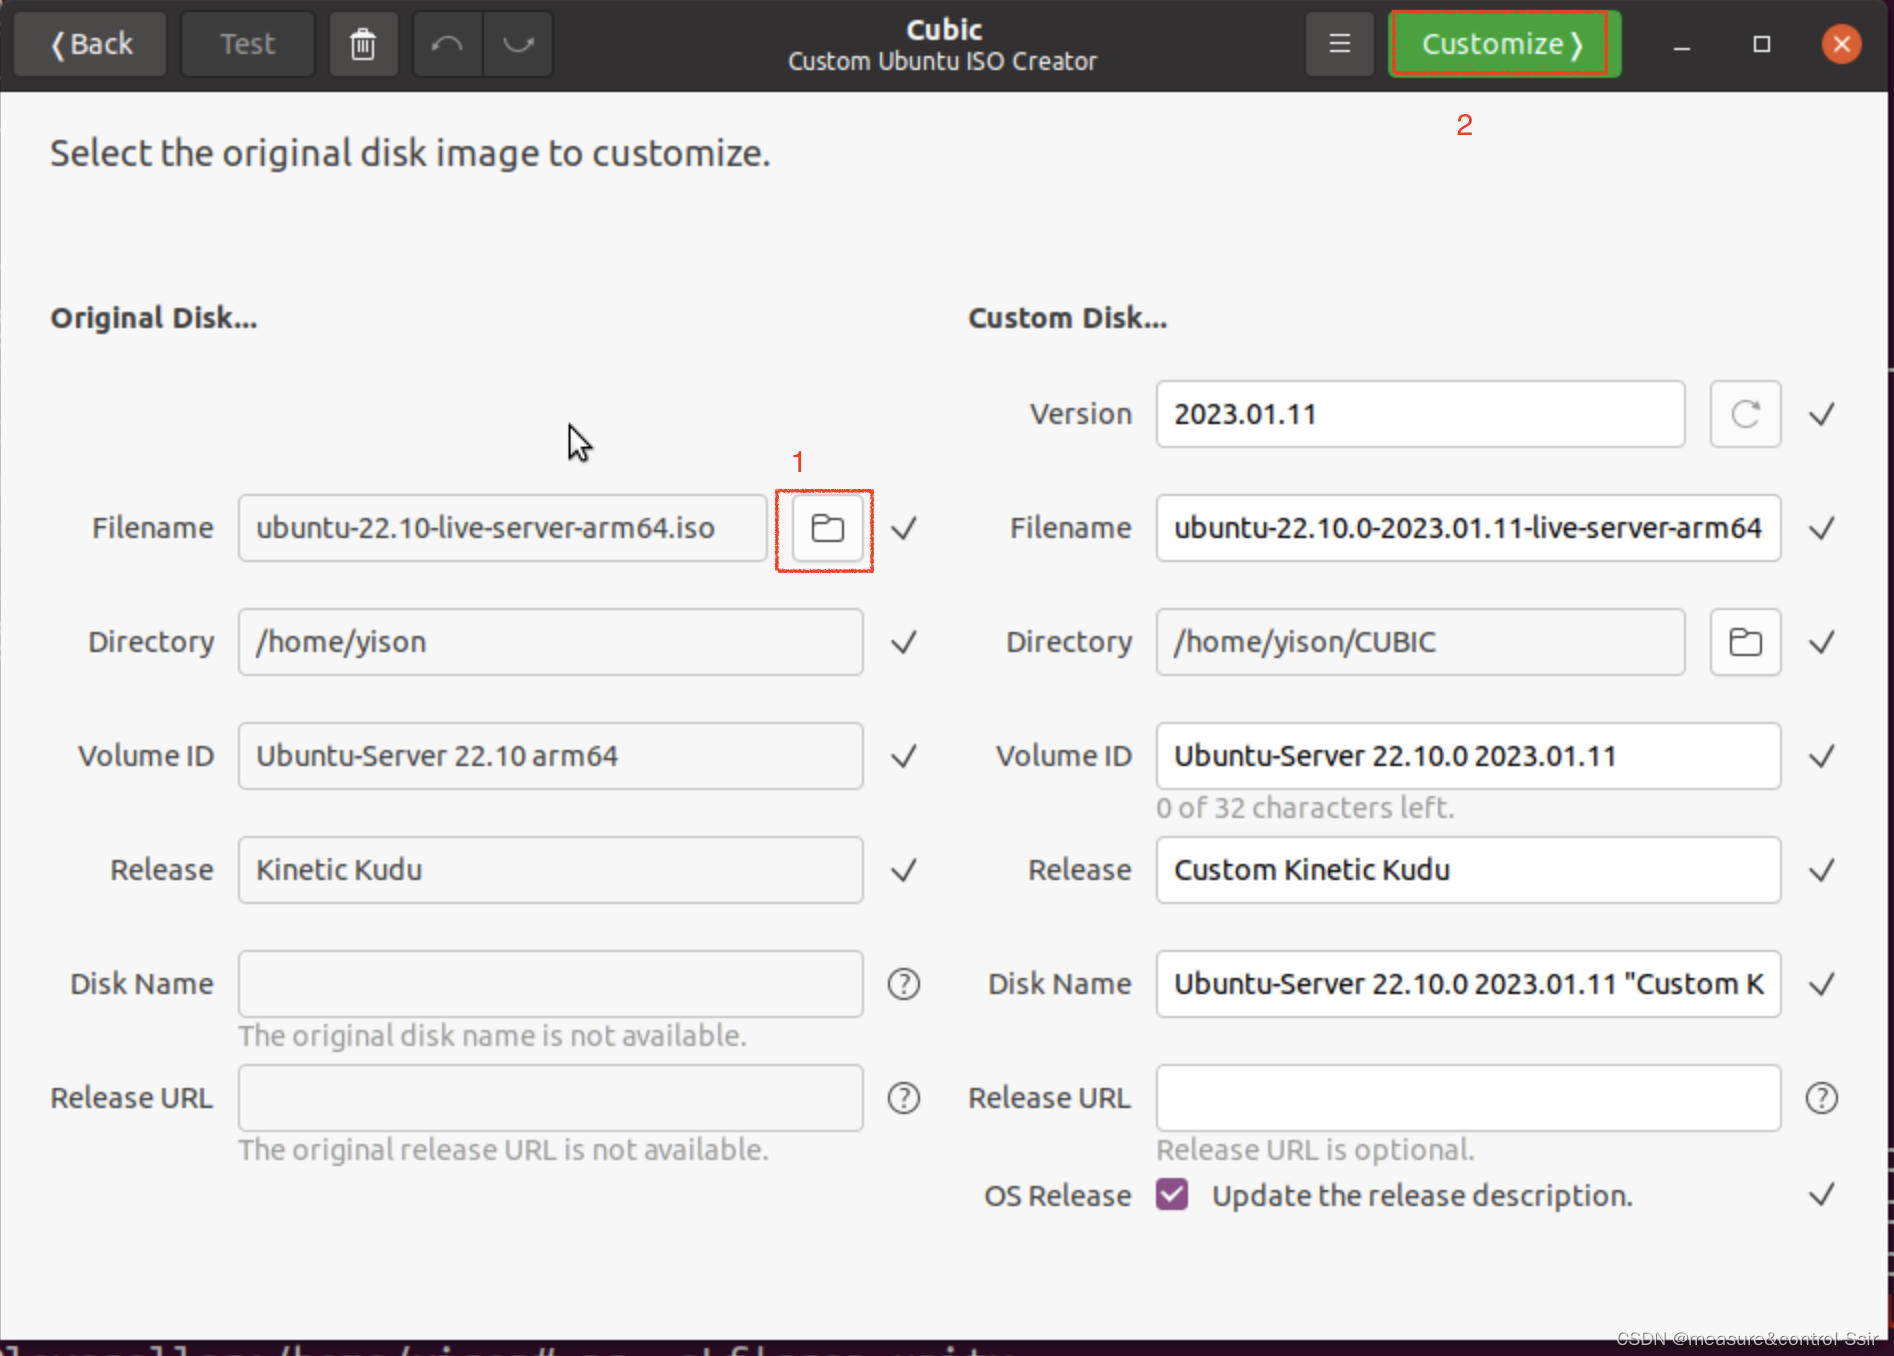This screenshot has width=1894, height=1356.
Task: Go Back to previous page
Action: [91, 44]
